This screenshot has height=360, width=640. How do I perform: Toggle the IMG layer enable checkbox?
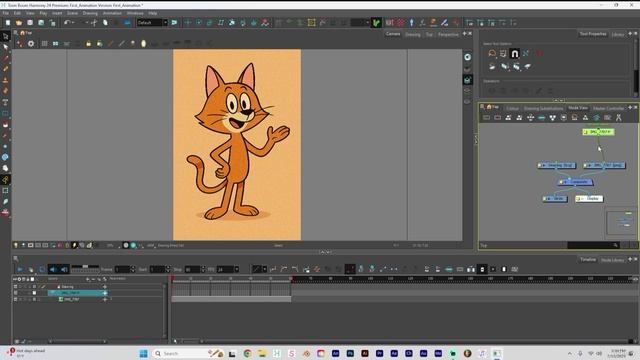pyautogui.click(x=16, y=299)
